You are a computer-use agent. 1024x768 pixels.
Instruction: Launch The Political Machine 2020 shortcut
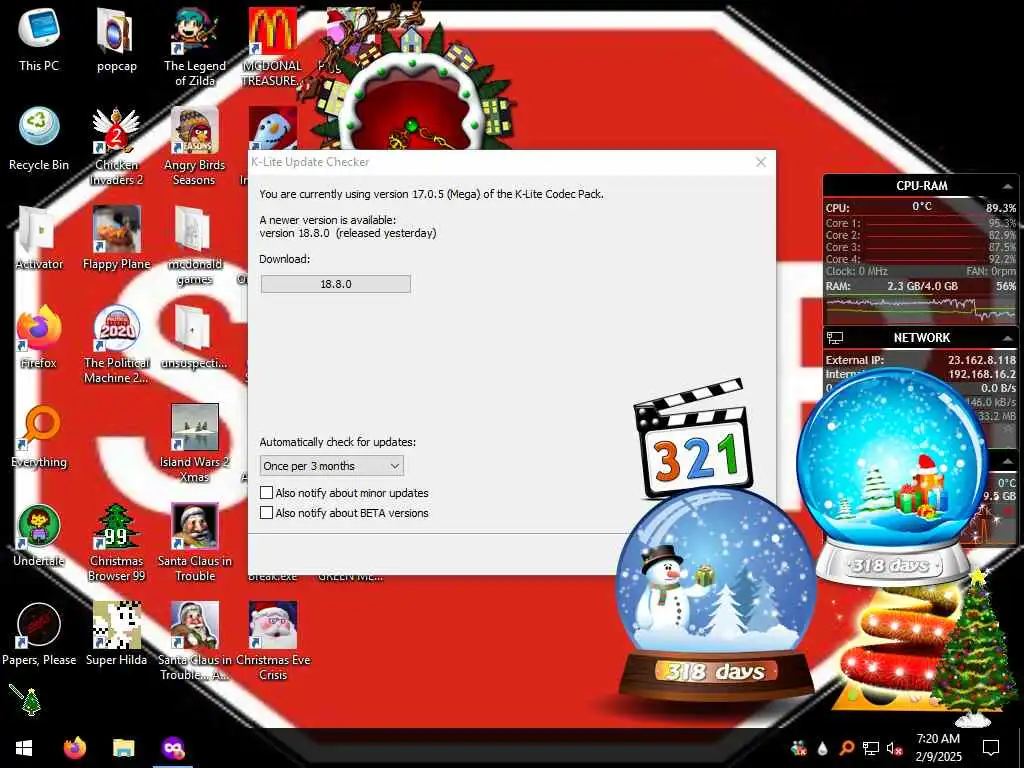click(x=116, y=345)
